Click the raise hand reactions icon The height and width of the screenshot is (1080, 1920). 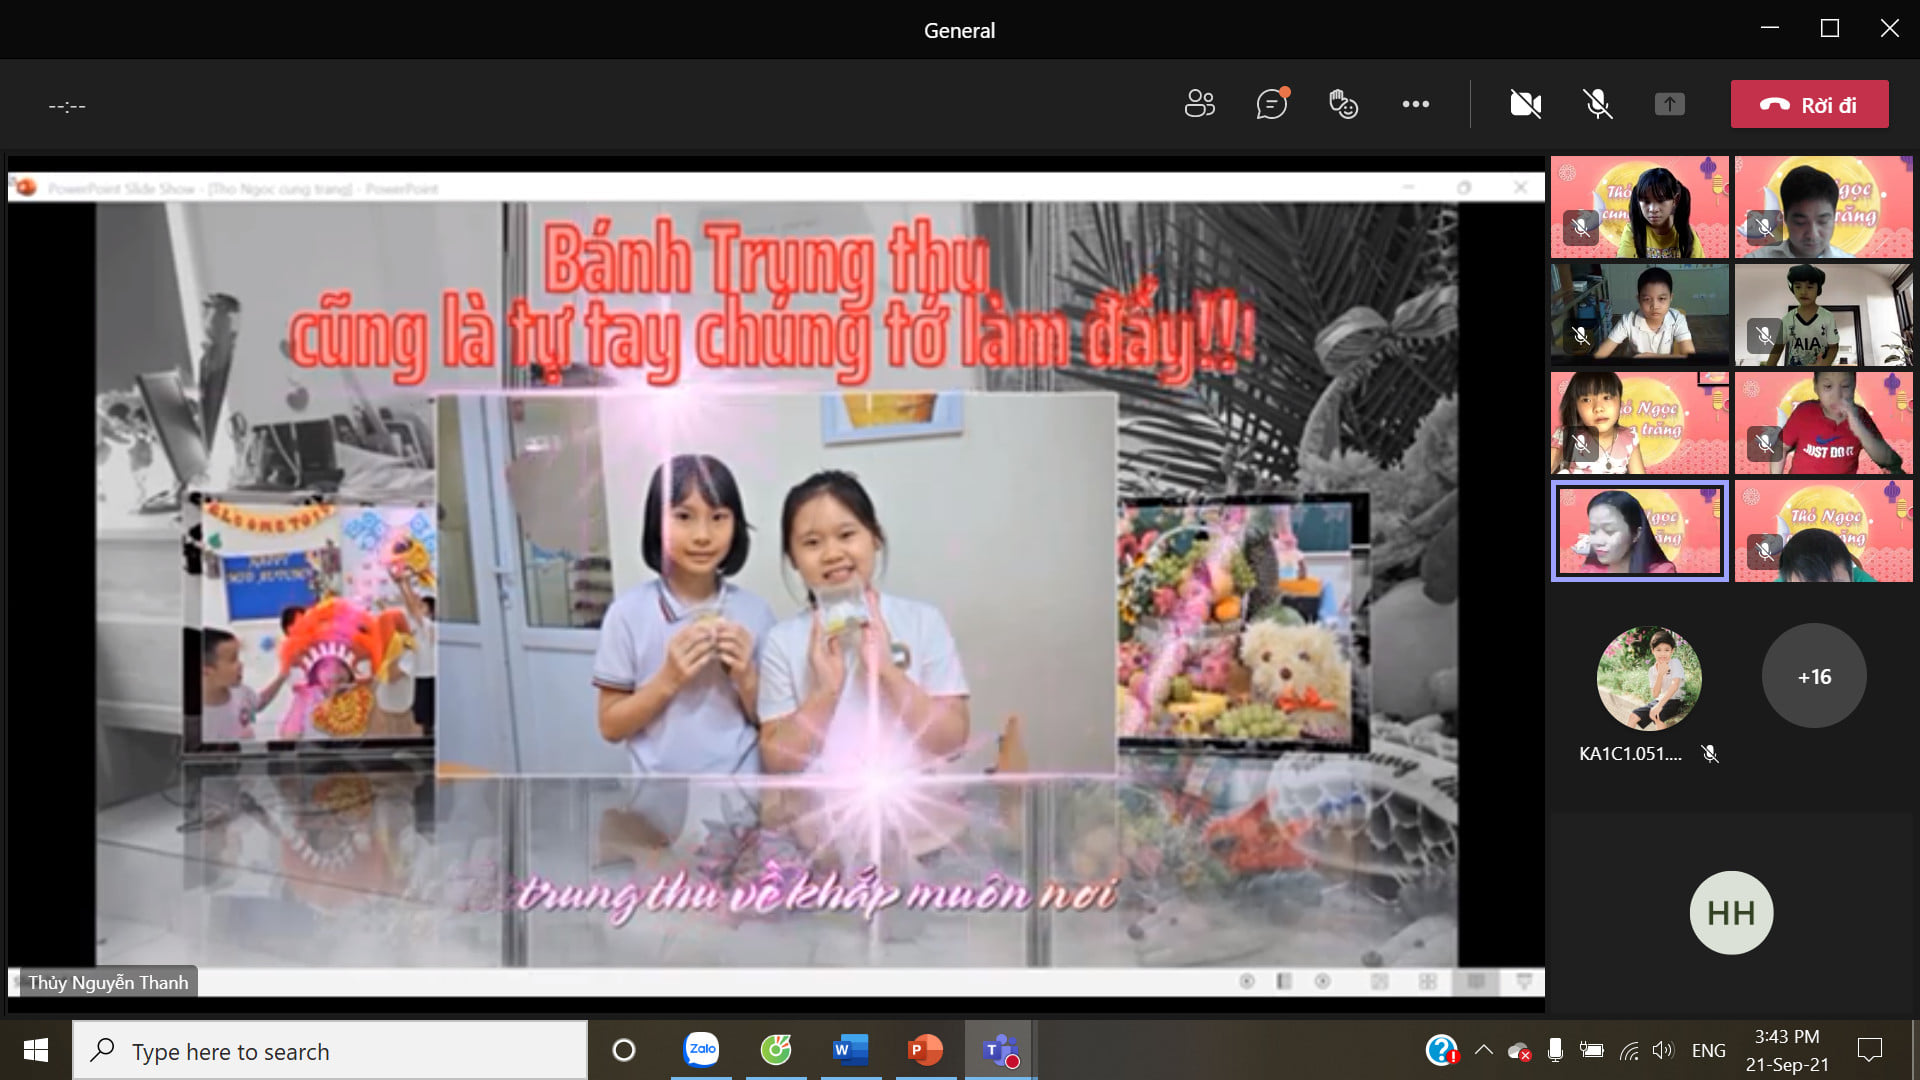[x=1343, y=104]
